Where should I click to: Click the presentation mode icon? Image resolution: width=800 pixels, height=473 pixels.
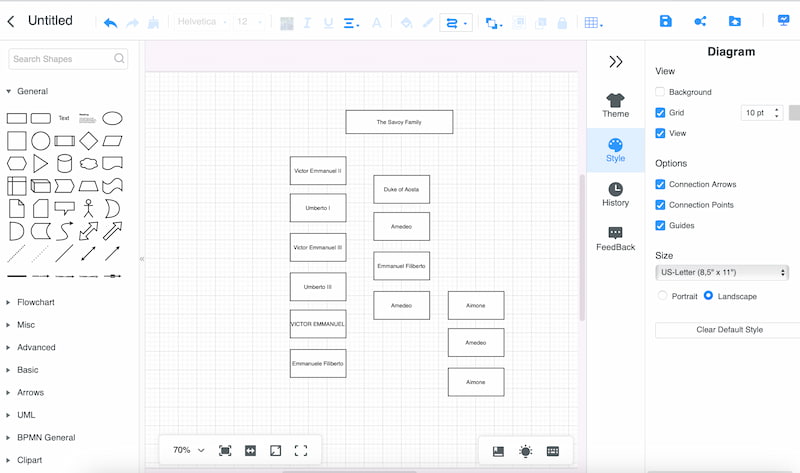coord(783,20)
